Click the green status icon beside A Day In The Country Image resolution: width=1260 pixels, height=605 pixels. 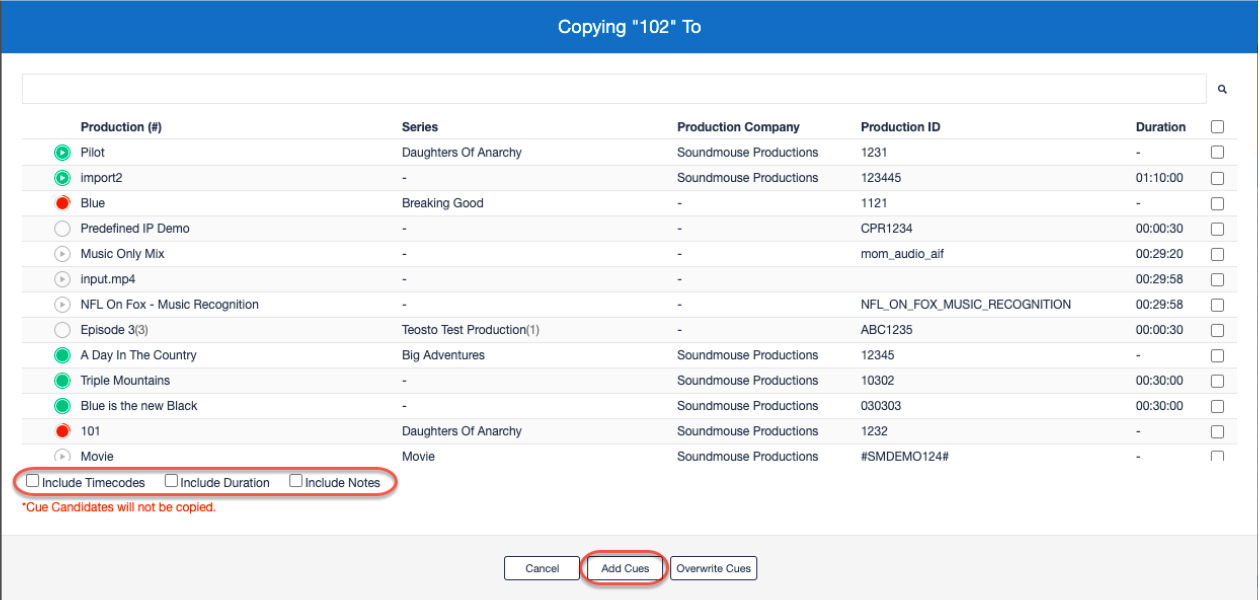point(62,355)
